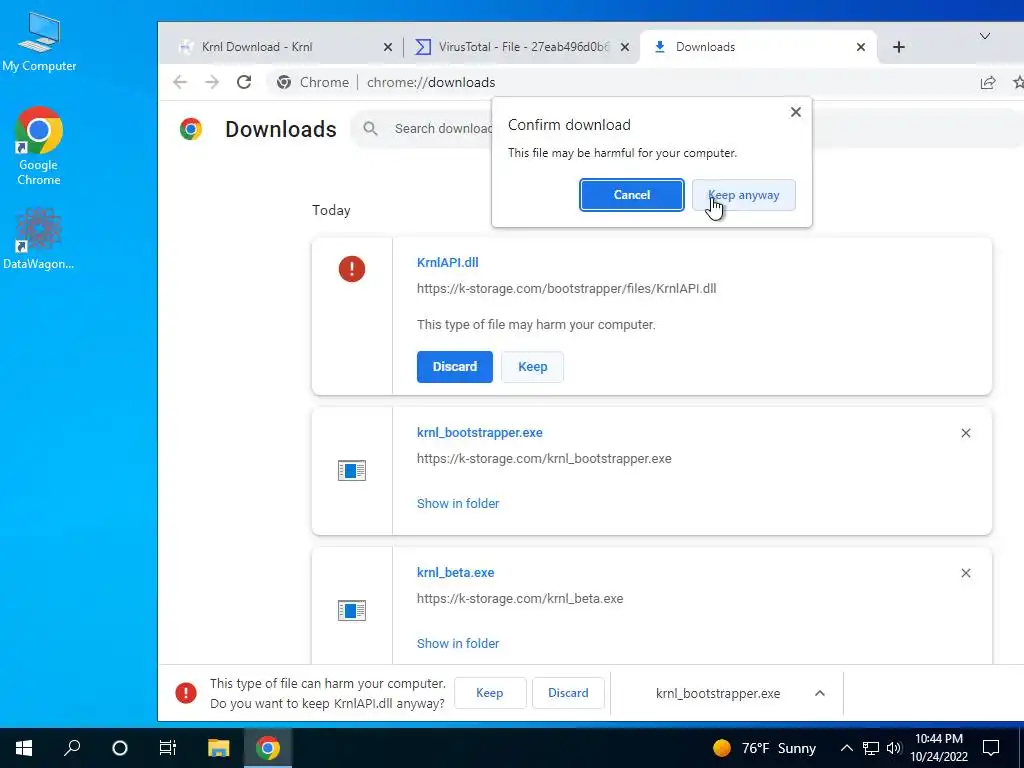This screenshot has height=768, width=1024.
Task: Go back in browser history
Action: coord(180,82)
